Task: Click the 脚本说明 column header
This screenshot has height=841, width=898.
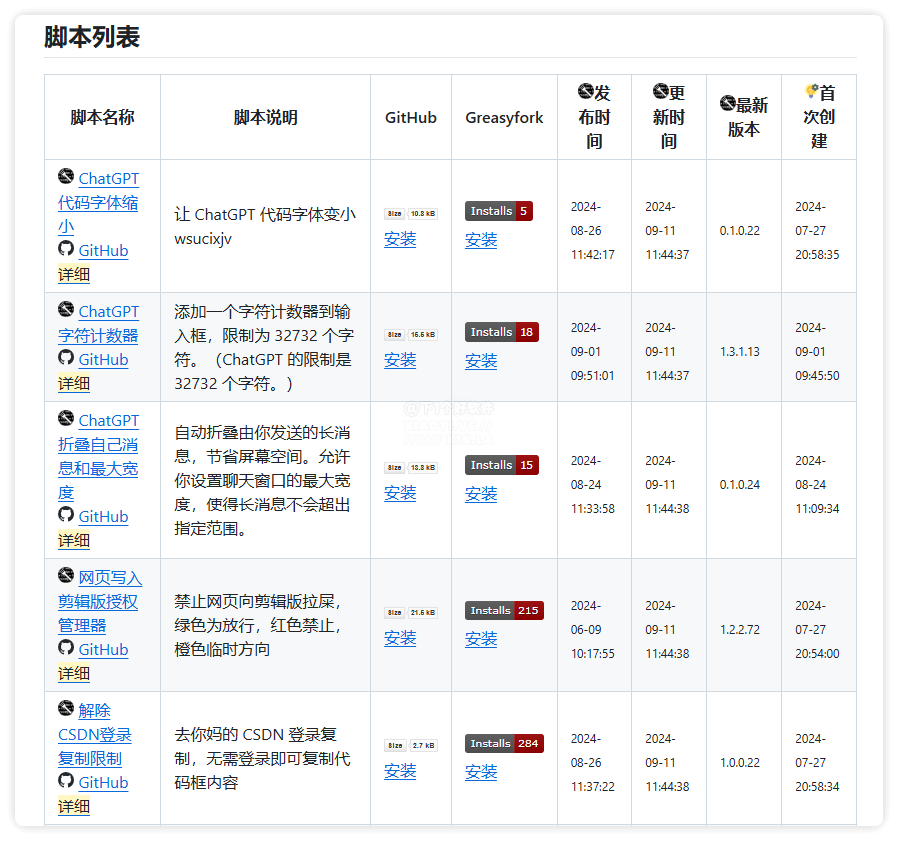Action: point(265,117)
